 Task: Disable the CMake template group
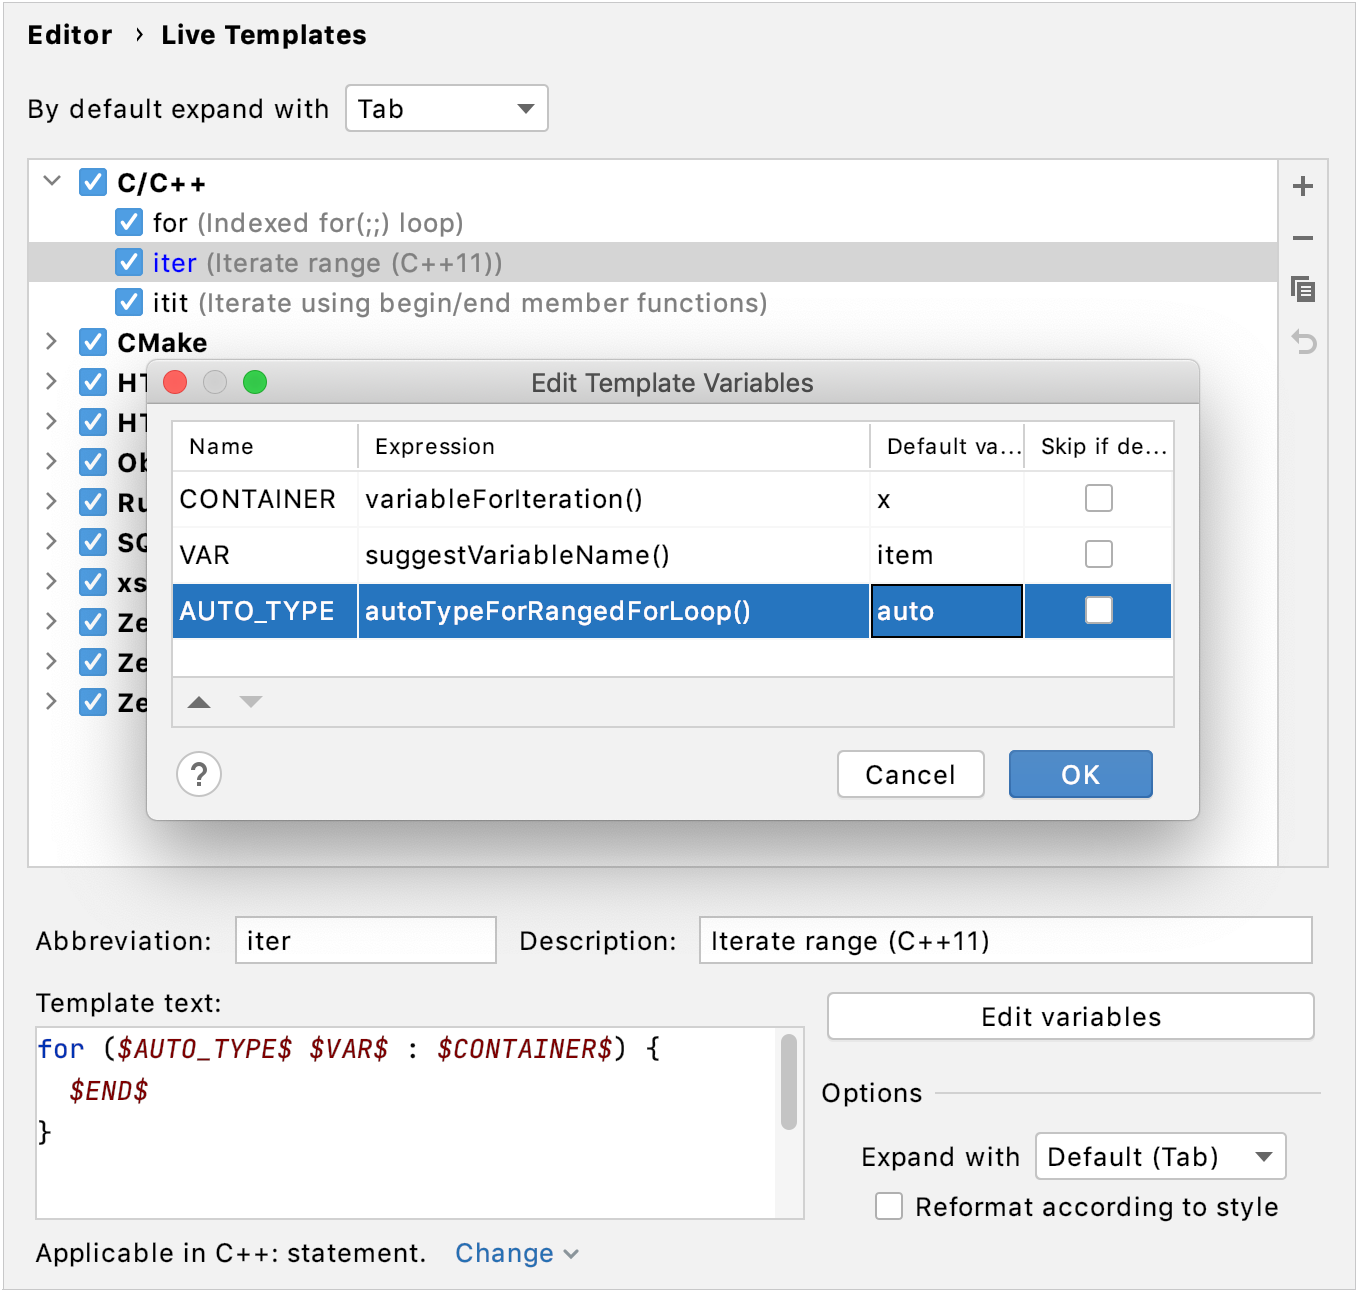tap(92, 342)
